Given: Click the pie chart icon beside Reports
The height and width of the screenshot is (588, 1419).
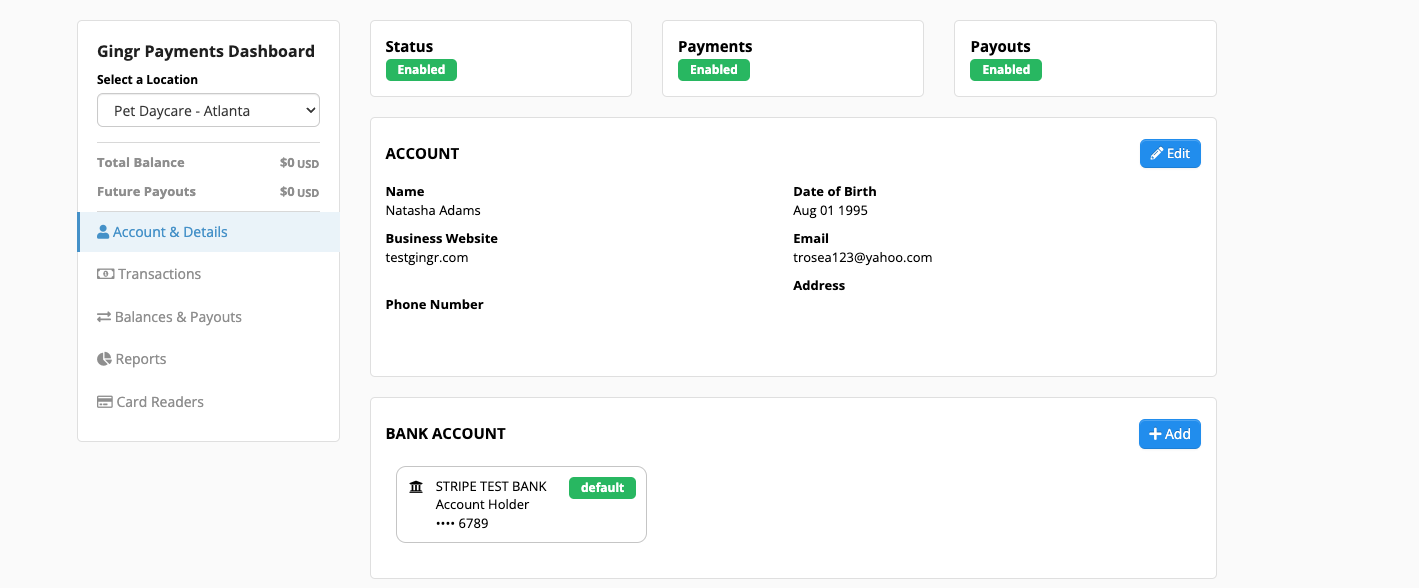Looking at the screenshot, I should (104, 359).
